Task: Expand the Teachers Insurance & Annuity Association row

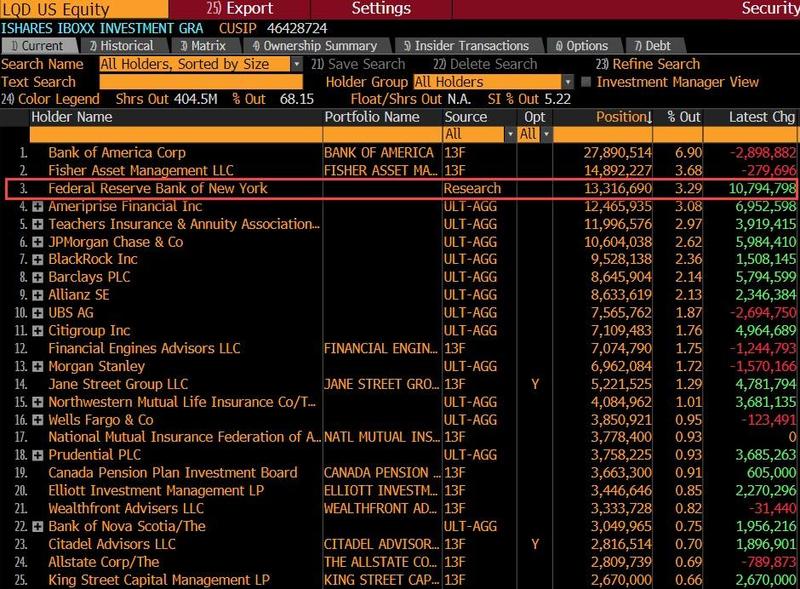Action: point(38,225)
